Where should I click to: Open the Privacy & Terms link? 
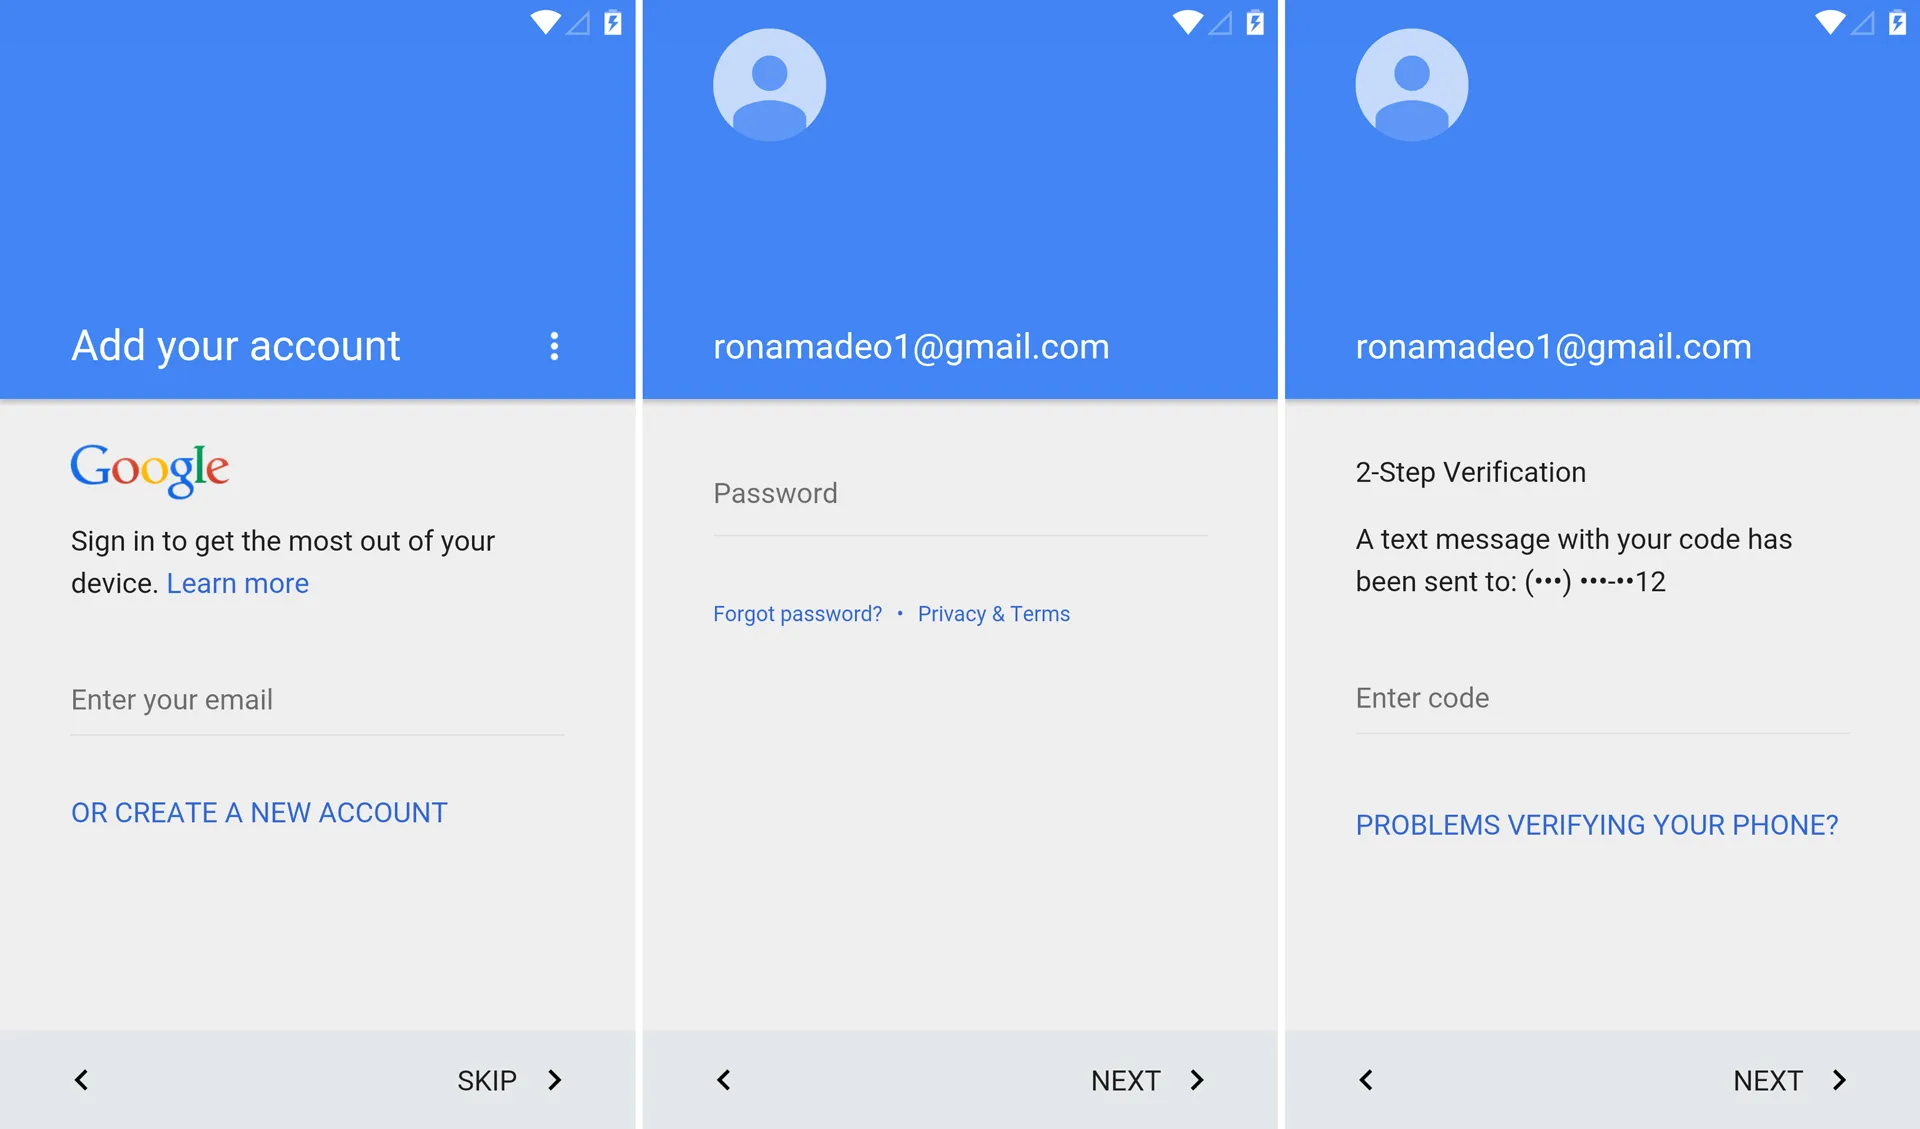coord(994,614)
